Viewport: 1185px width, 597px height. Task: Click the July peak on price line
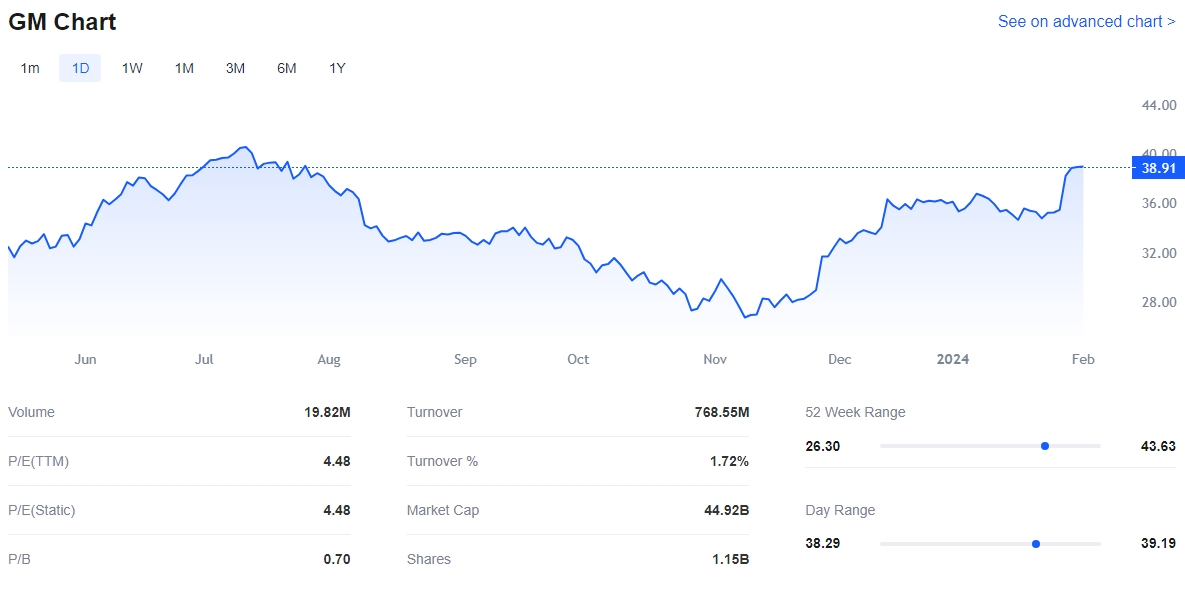pyautogui.click(x=243, y=147)
